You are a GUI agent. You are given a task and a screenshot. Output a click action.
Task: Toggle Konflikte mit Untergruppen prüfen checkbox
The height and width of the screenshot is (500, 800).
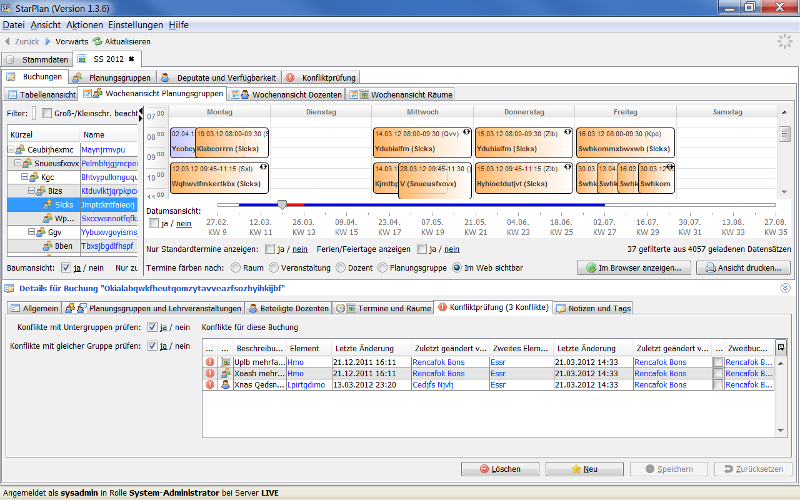[x=152, y=327]
